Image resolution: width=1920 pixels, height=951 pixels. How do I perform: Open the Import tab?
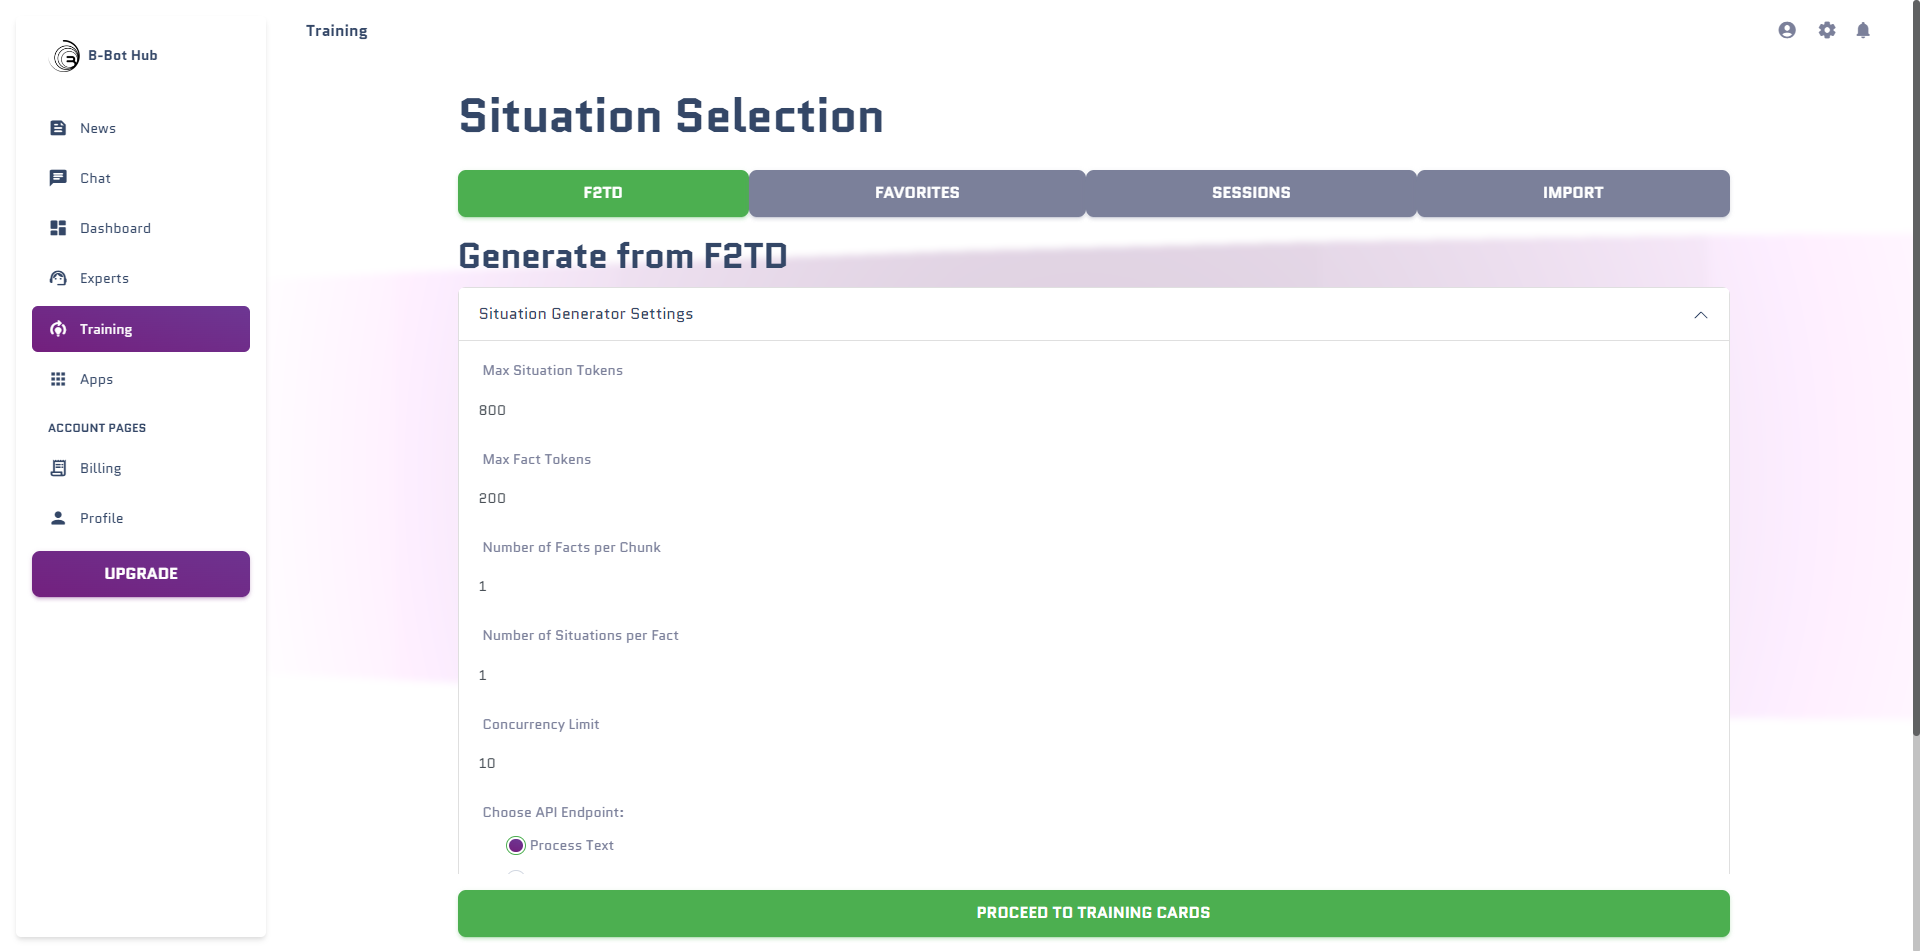pos(1573,193)
